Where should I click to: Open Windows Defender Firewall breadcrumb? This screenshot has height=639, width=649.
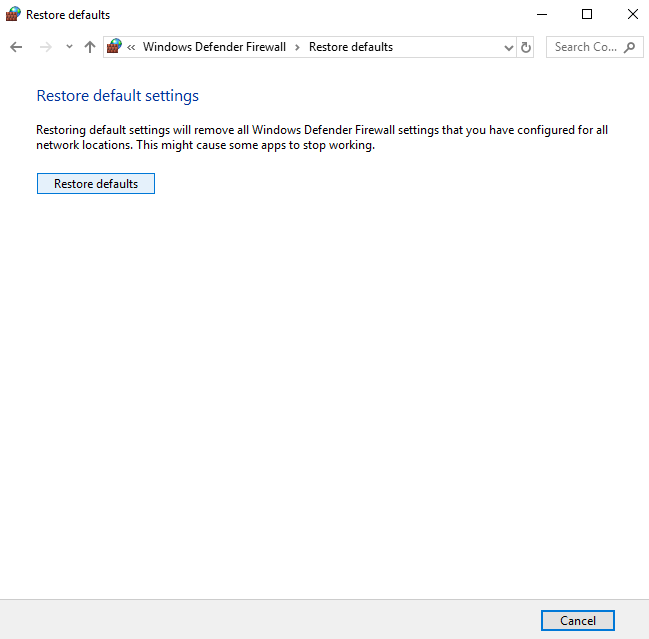[214, 47]
